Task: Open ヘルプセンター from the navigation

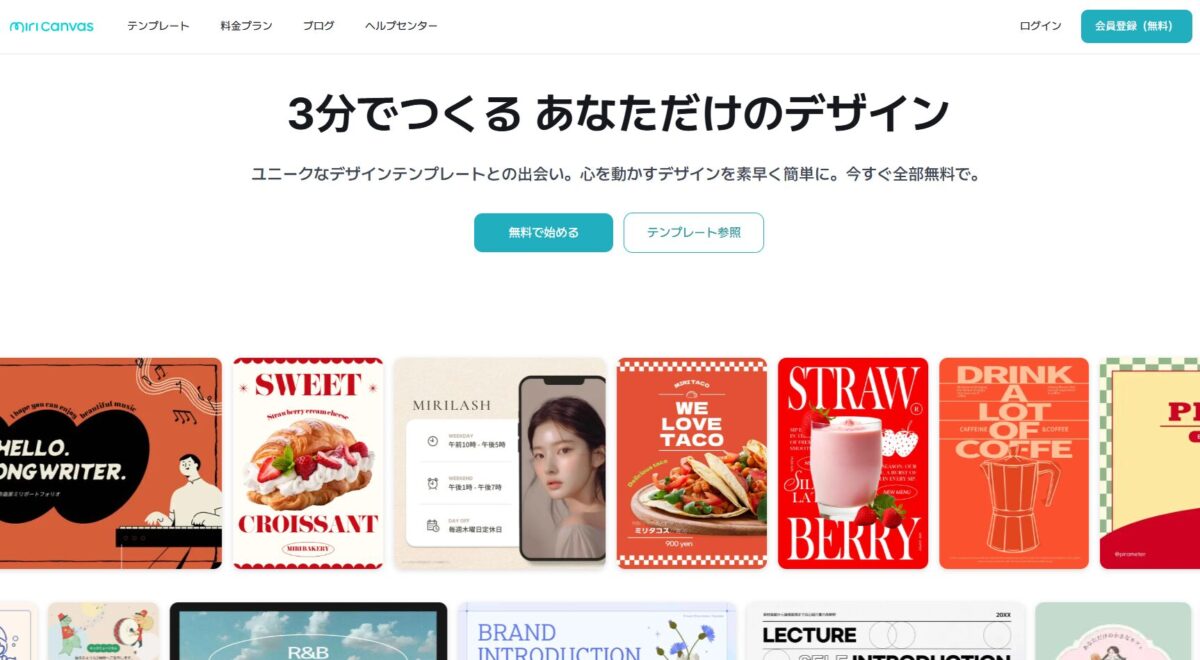Action: pos(401,26)
